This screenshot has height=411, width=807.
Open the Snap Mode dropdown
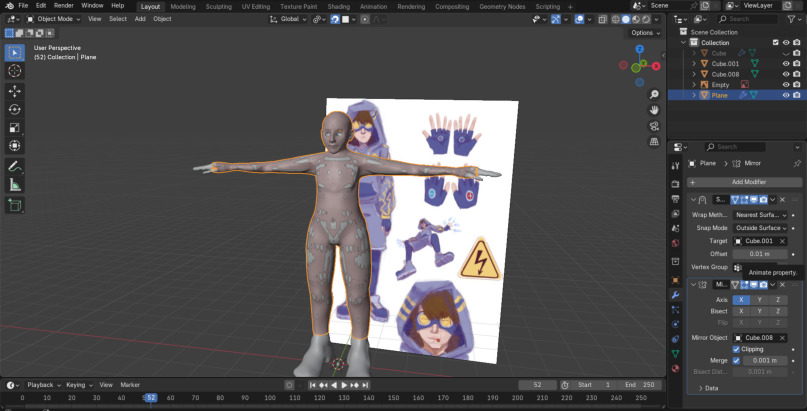[761, 227]
